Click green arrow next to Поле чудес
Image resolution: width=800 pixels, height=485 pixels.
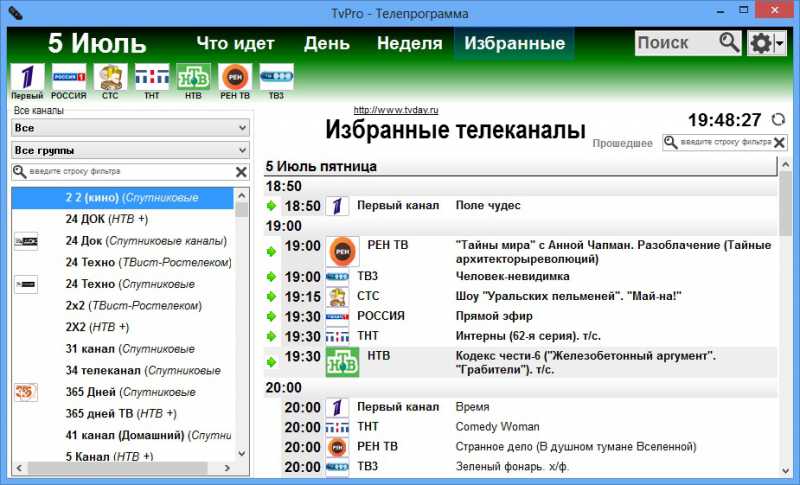(x=271, y=206)
